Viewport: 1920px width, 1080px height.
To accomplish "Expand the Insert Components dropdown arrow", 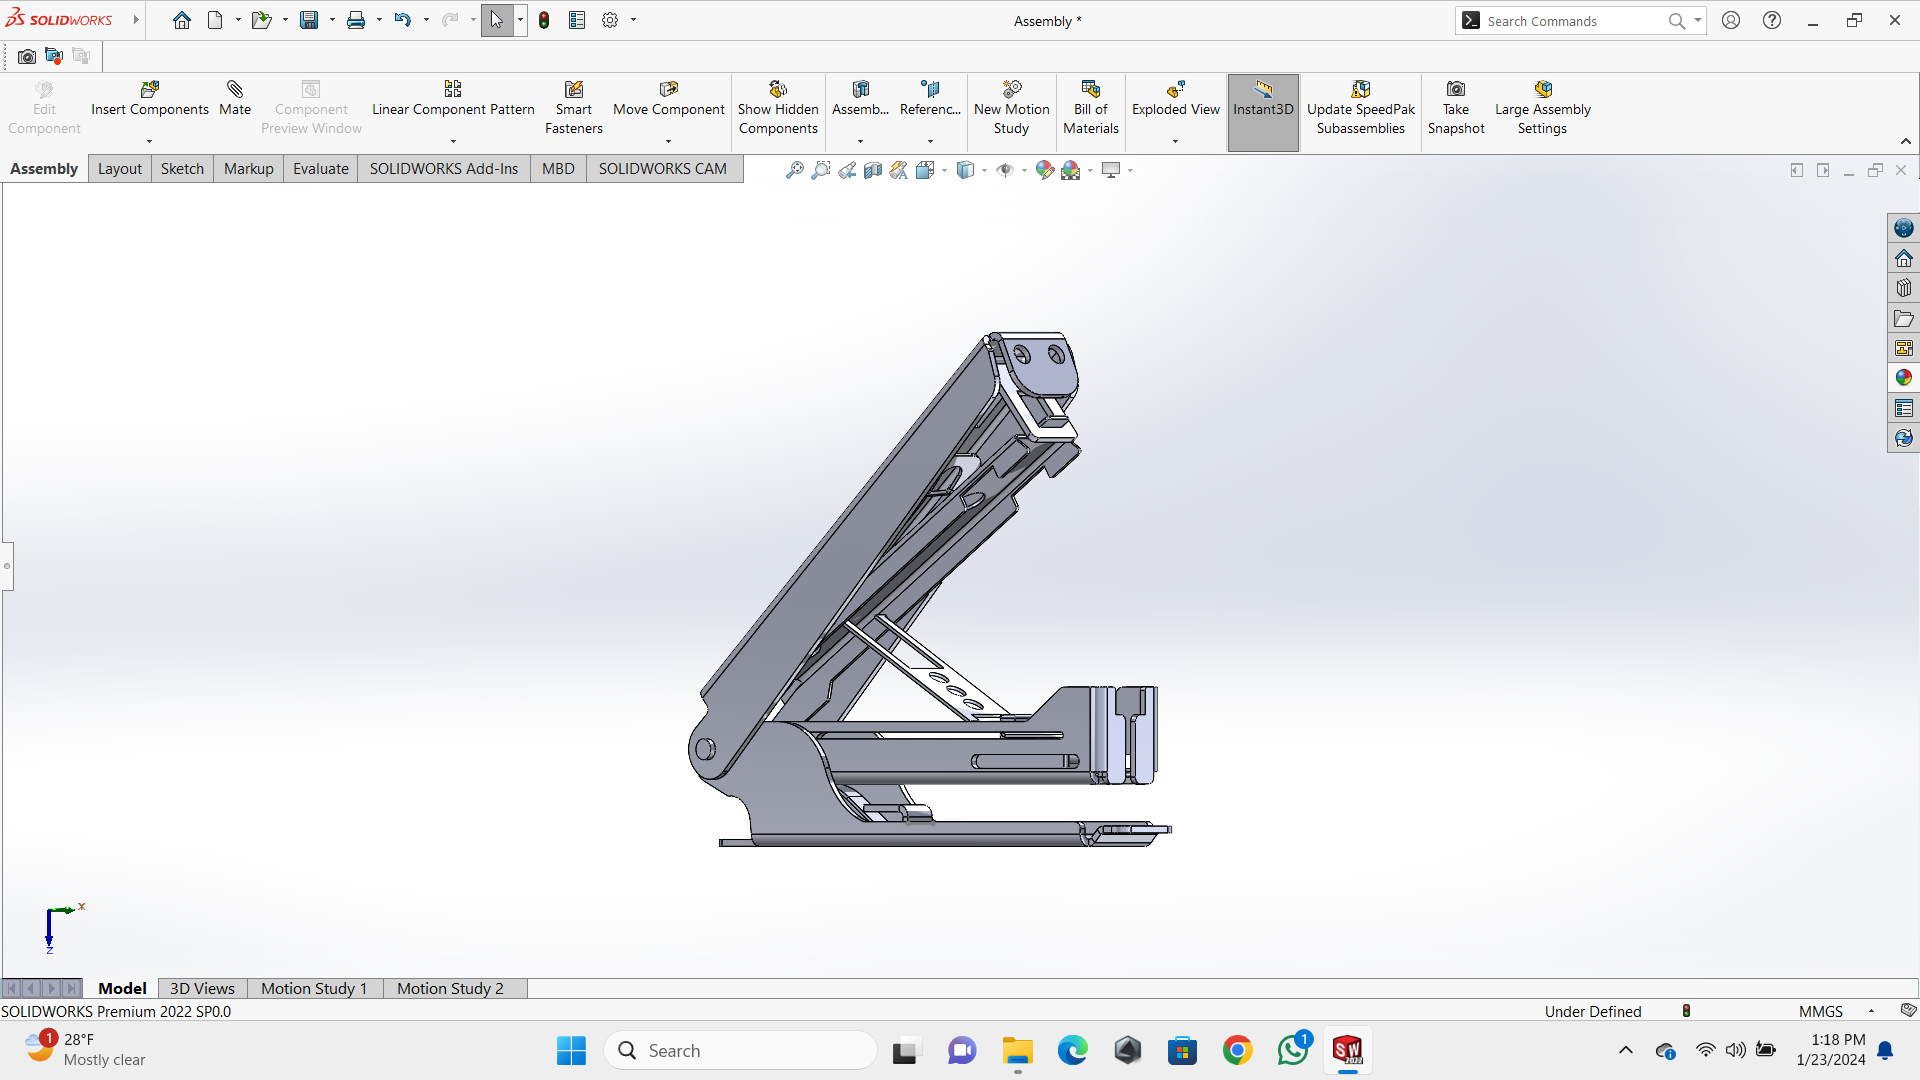I will point(150,141).
